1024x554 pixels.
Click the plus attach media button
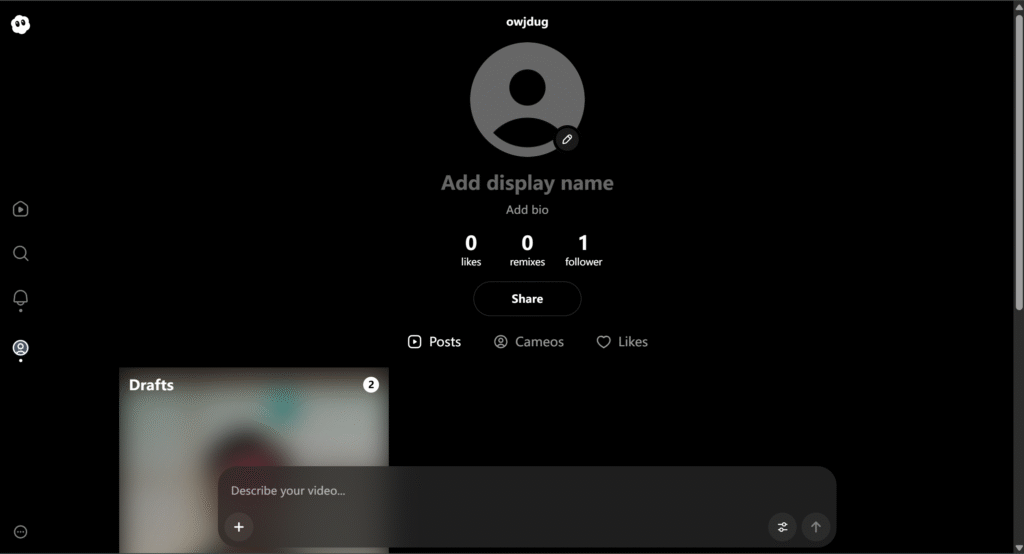(239, 527)
